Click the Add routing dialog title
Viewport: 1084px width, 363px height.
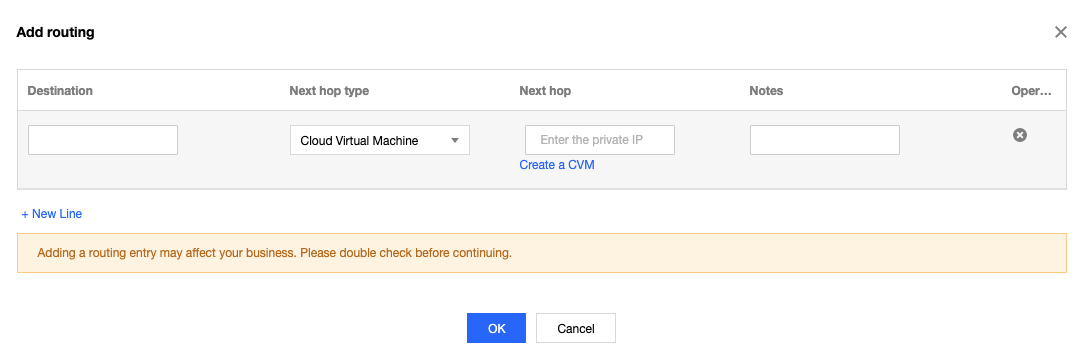(x=55, y=32)
